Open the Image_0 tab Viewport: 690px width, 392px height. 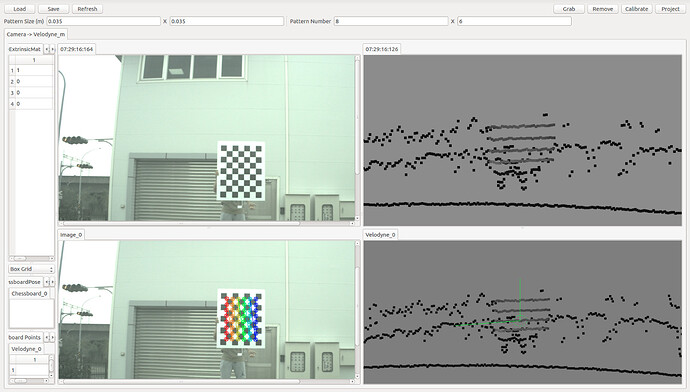pos(71,235)
